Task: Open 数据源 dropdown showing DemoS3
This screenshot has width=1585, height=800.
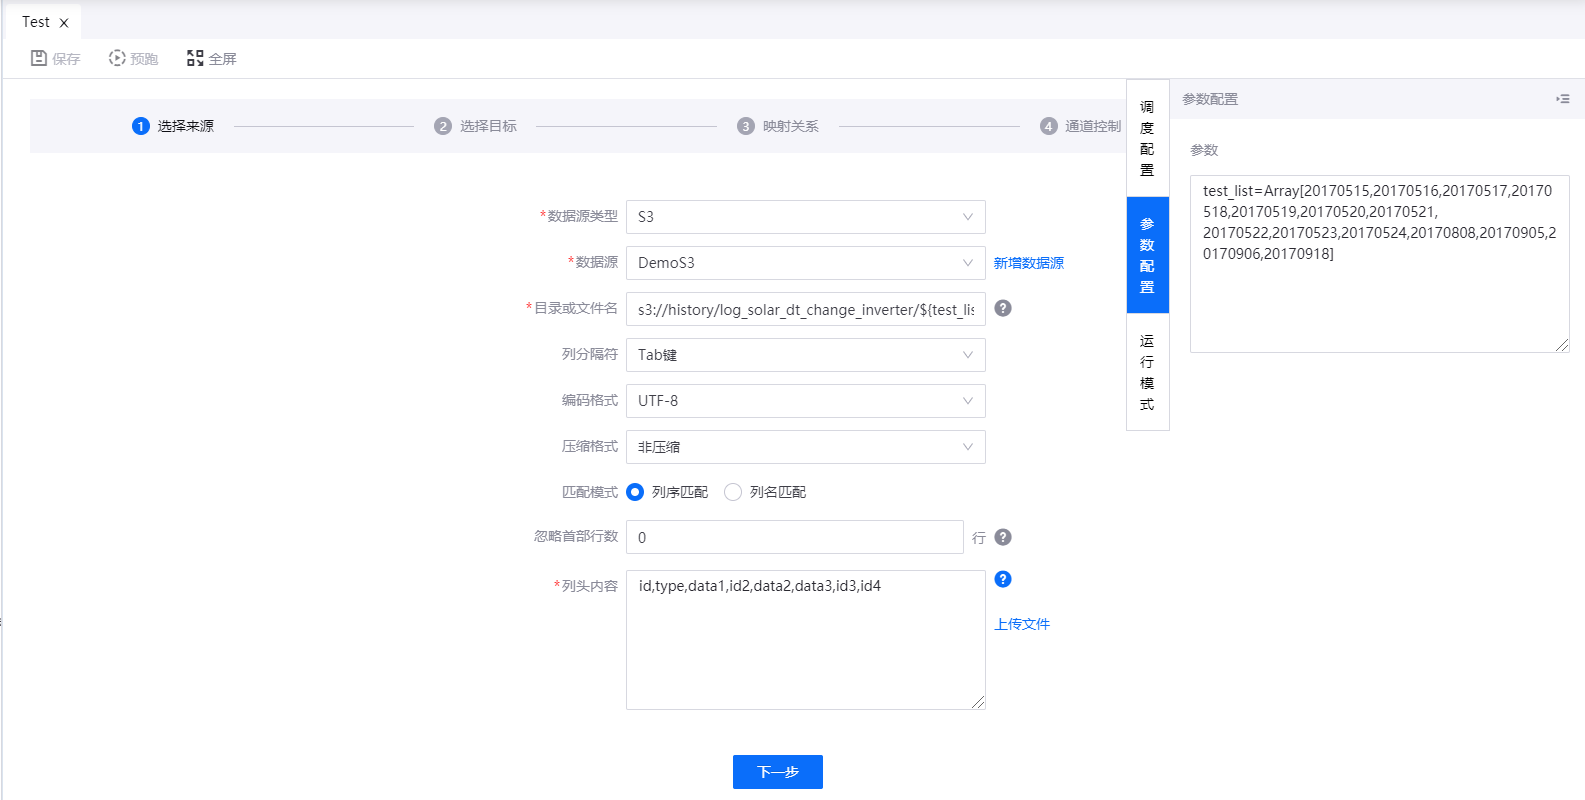Action: click(806, 263)
